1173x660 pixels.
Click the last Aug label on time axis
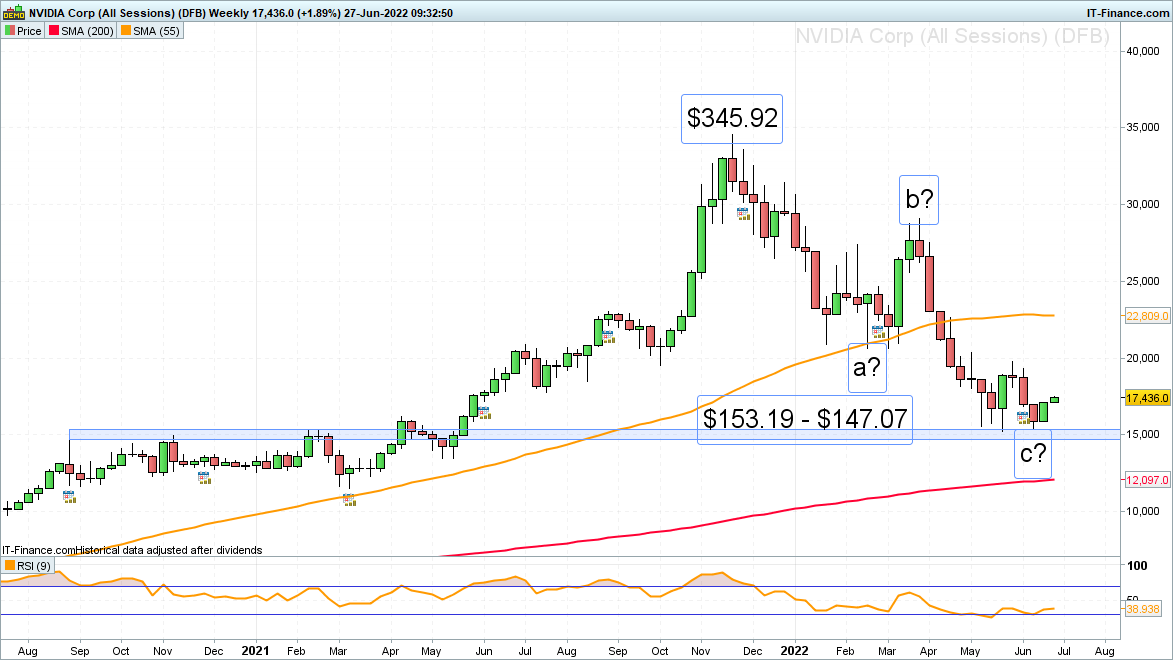1104,651
